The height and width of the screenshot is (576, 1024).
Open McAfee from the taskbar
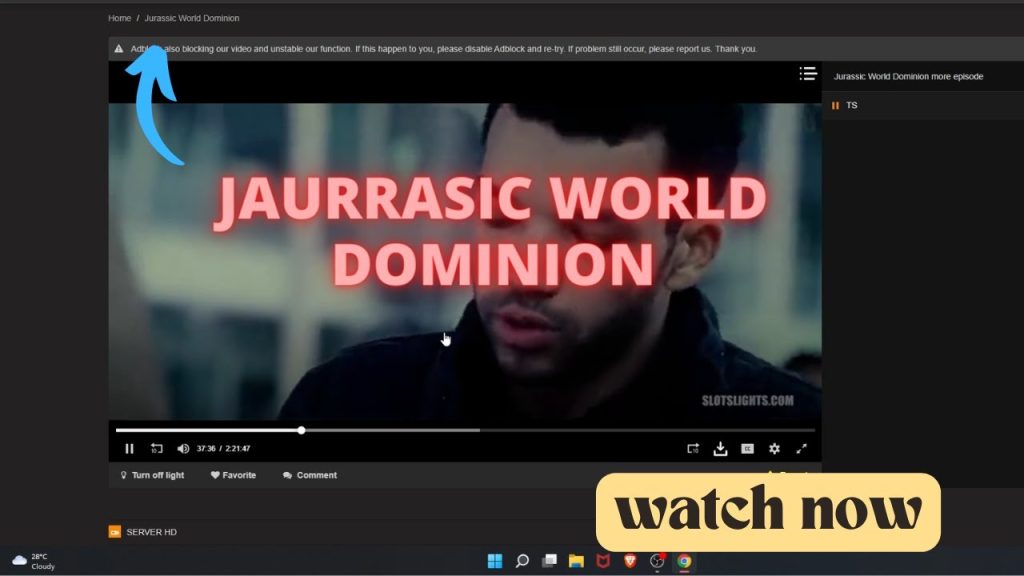[604, 561]
